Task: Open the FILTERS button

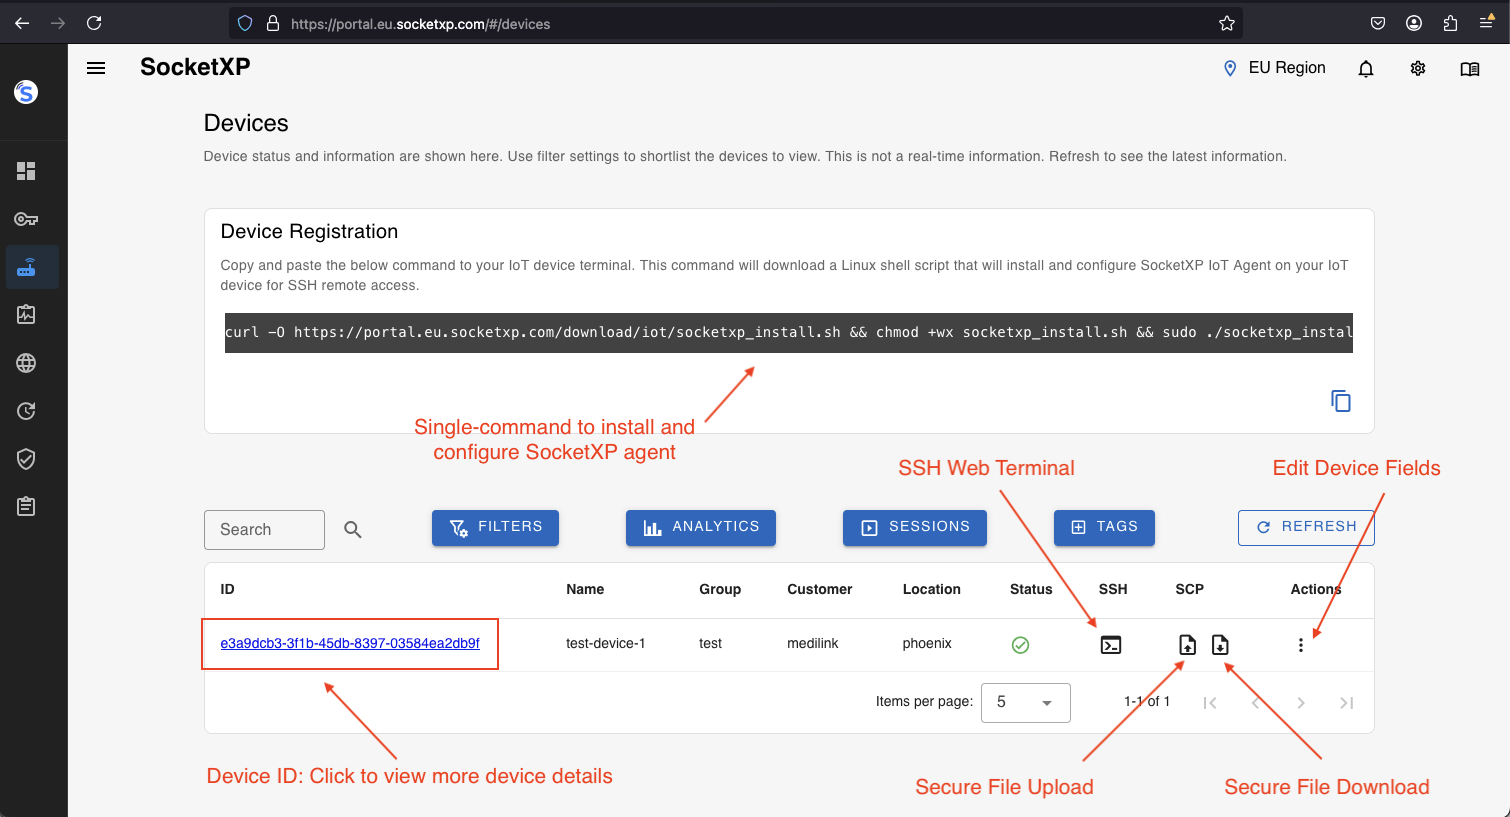Action: [495, 527]
